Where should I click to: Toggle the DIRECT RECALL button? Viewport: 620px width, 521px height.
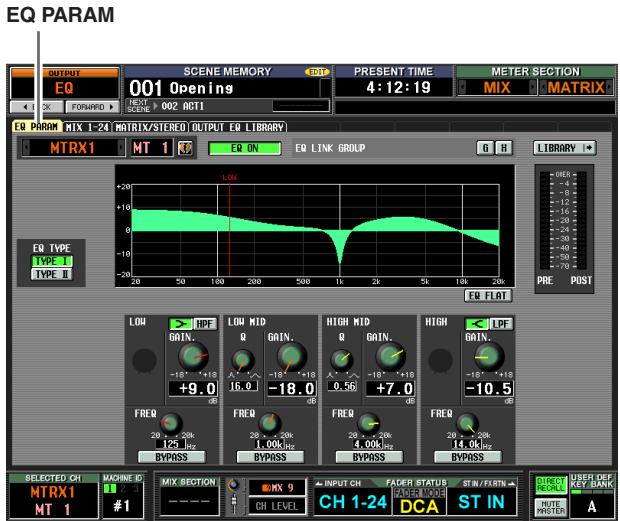550,485
